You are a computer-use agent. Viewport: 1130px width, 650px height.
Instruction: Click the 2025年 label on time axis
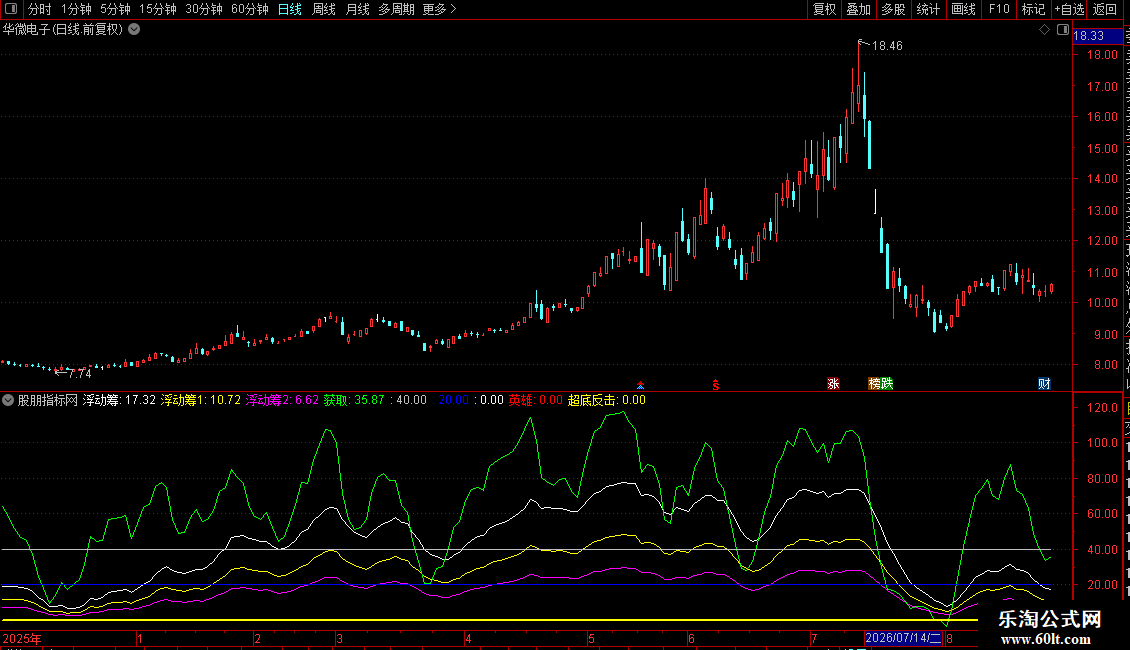22,639
